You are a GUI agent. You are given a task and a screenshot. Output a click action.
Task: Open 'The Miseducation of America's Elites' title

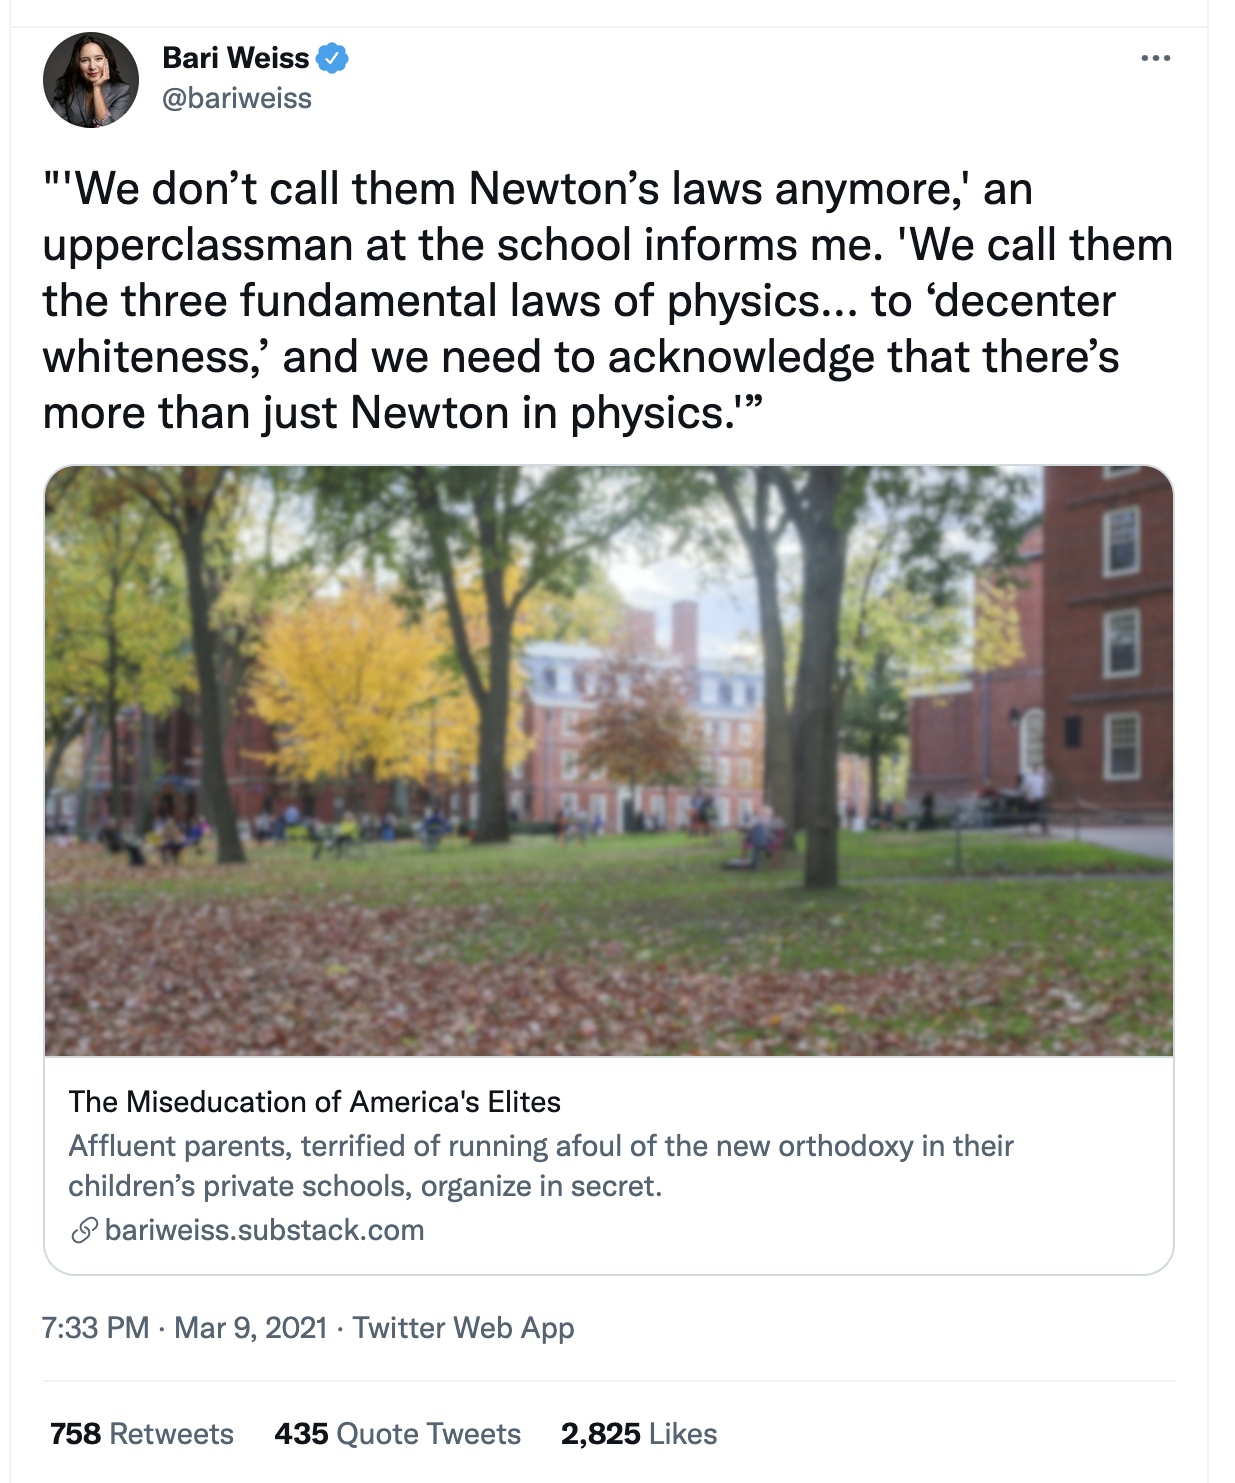click(315, 1102)
